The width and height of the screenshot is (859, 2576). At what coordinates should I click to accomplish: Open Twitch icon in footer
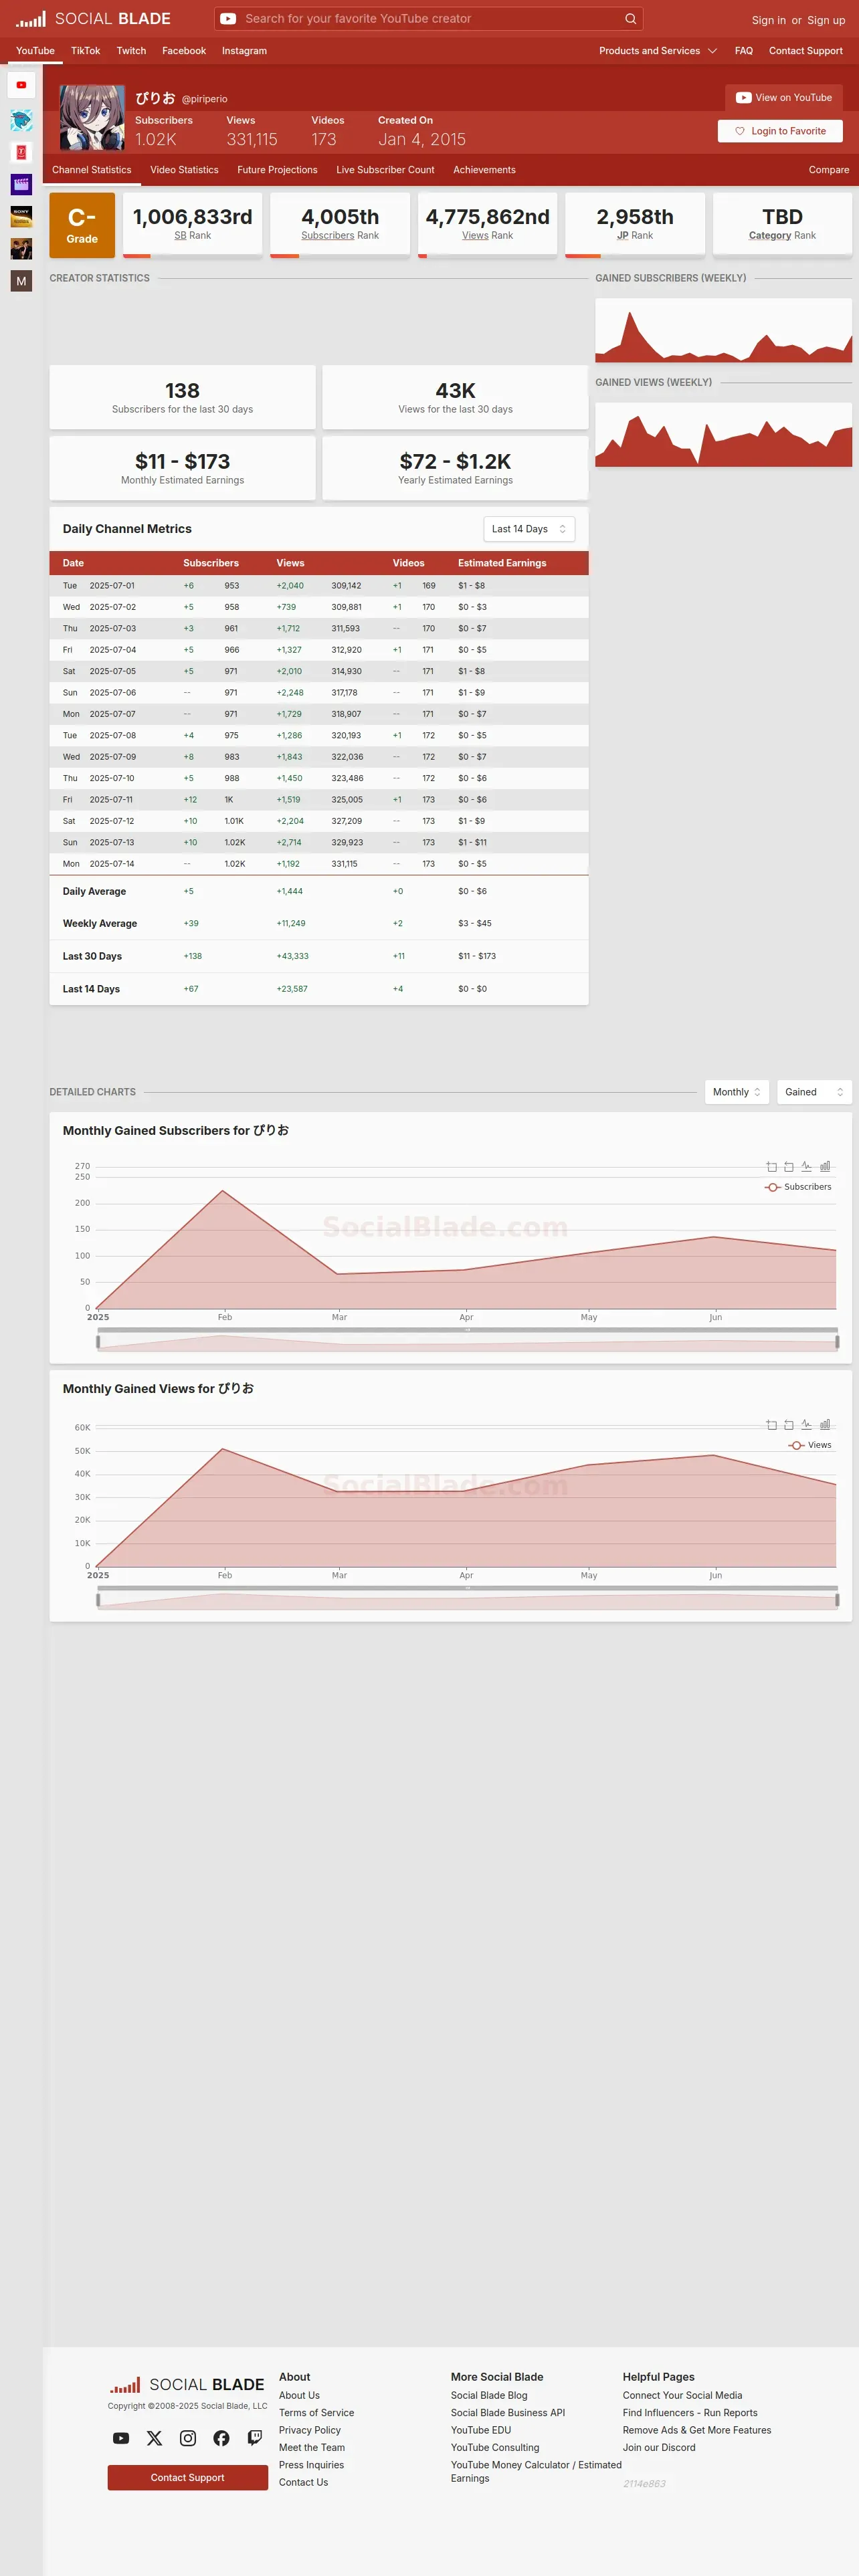click(255, 2438)
